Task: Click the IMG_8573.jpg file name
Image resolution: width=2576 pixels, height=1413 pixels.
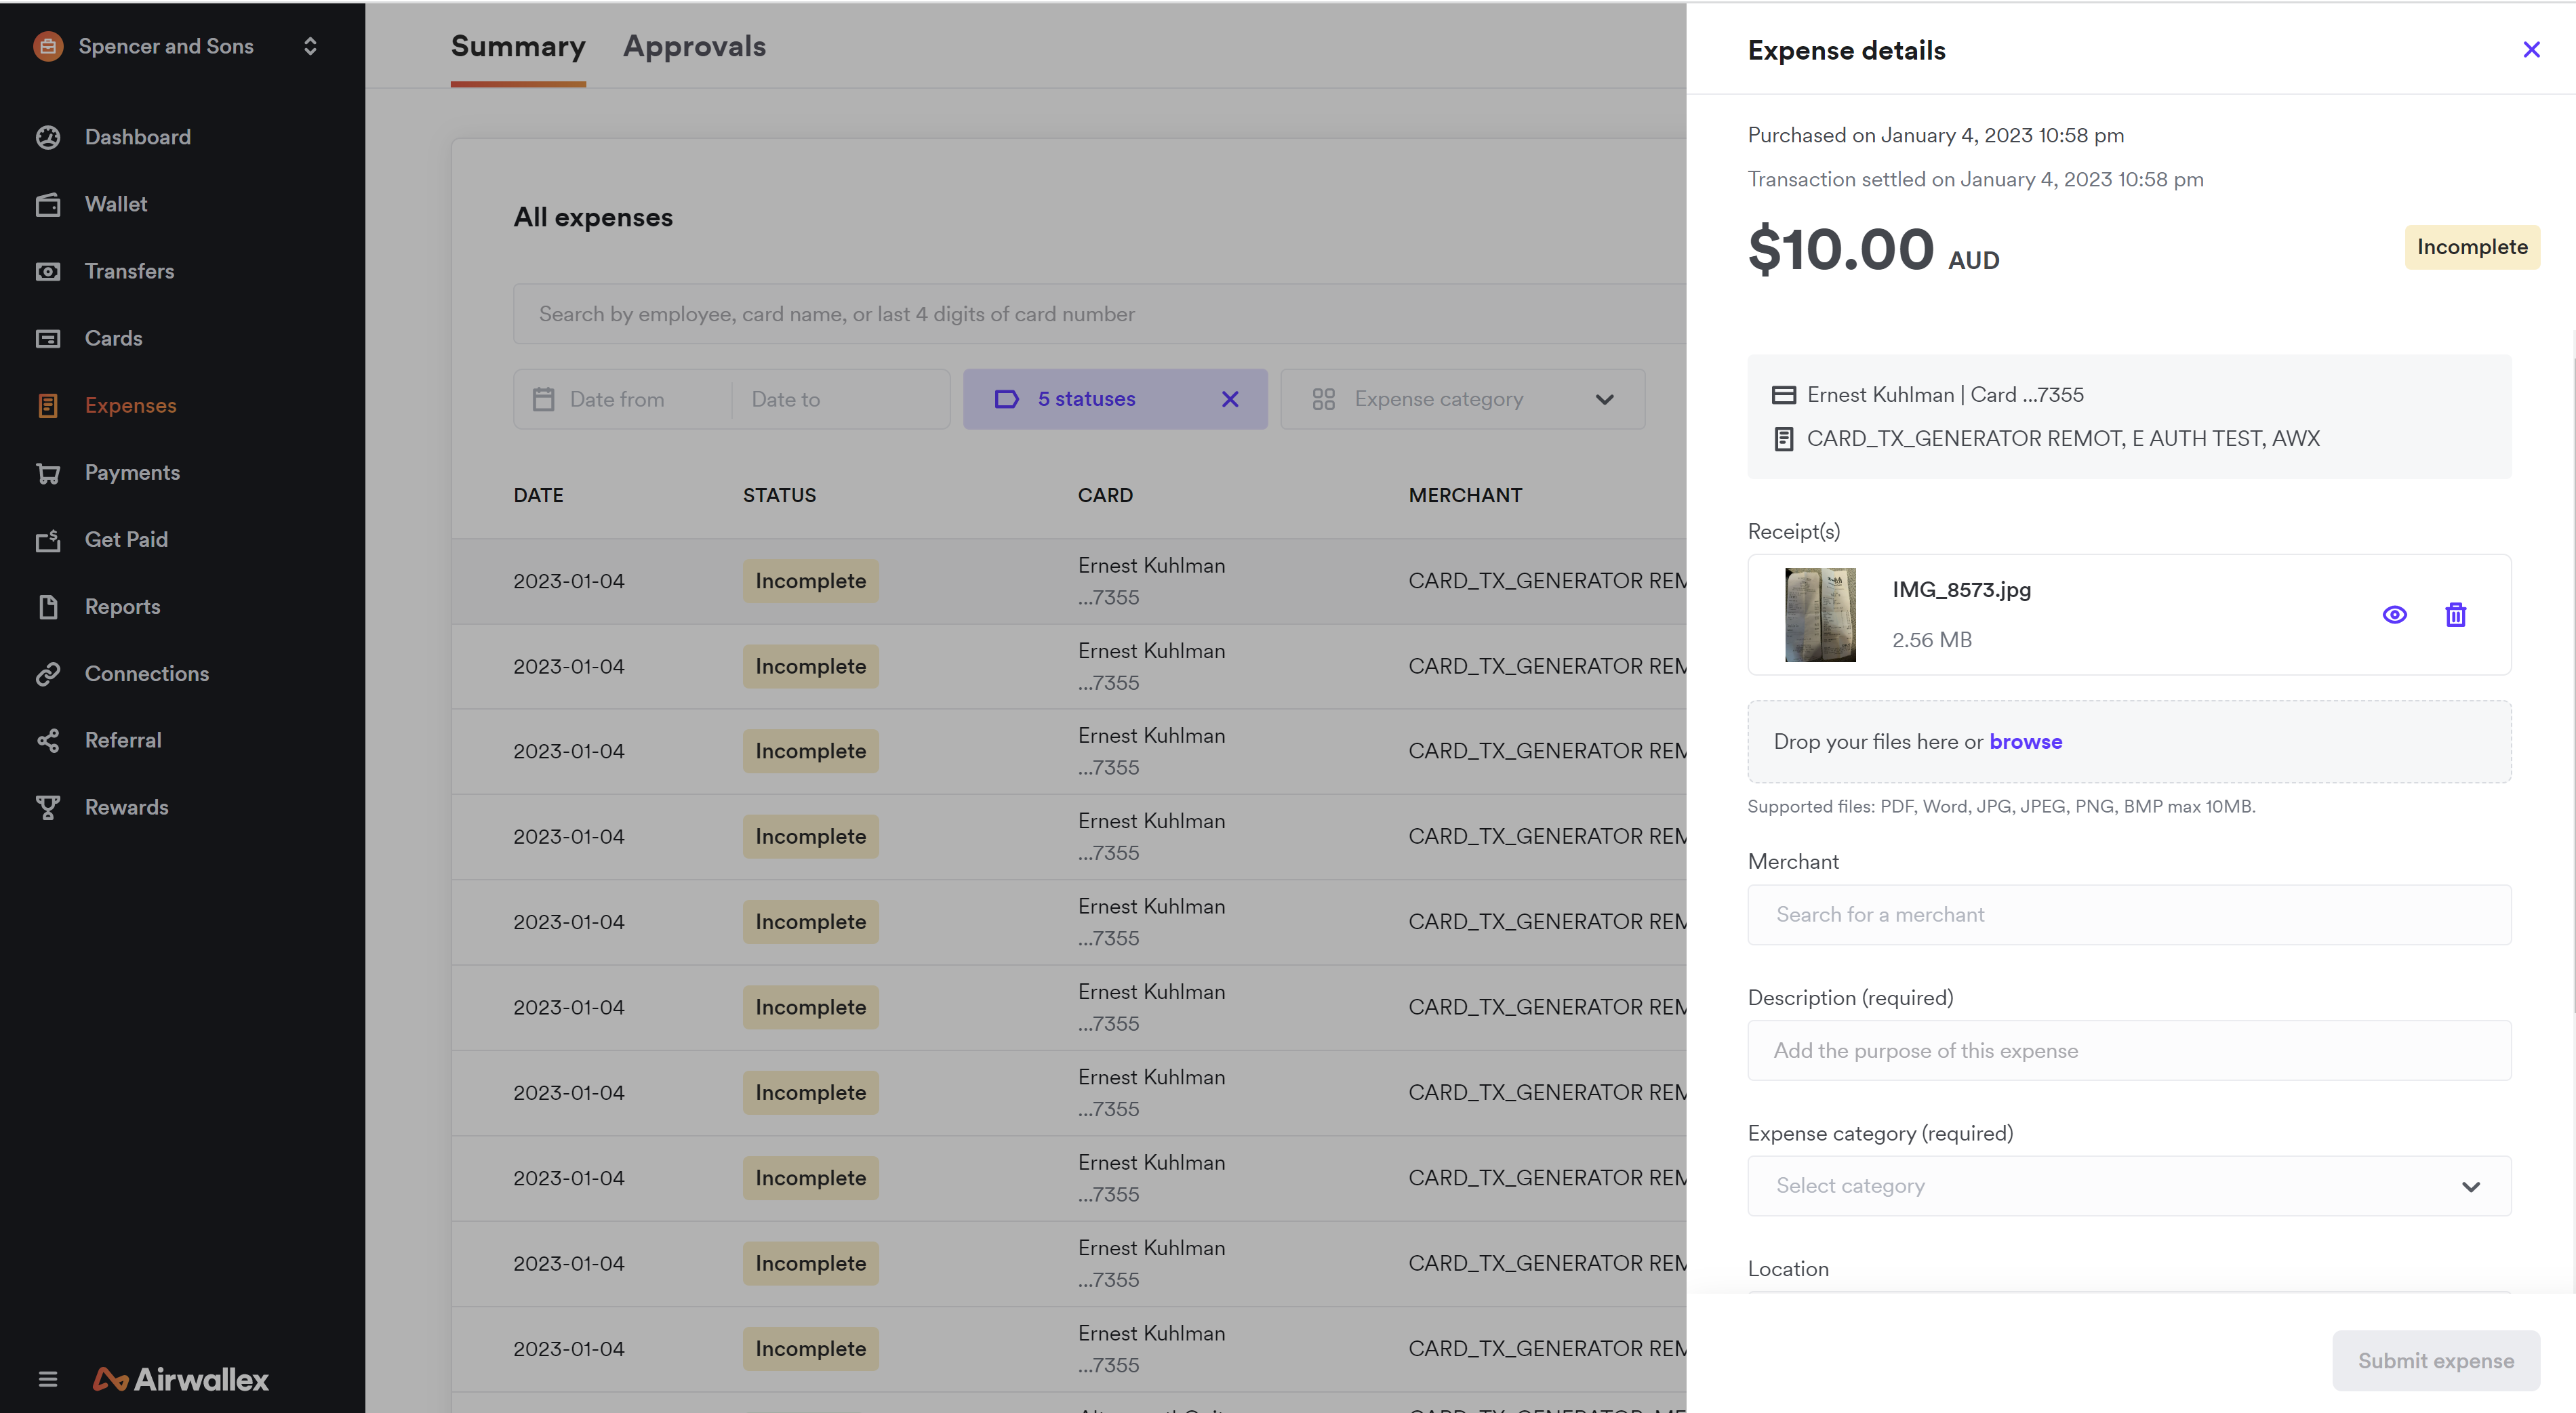Action: point(1961,589)
